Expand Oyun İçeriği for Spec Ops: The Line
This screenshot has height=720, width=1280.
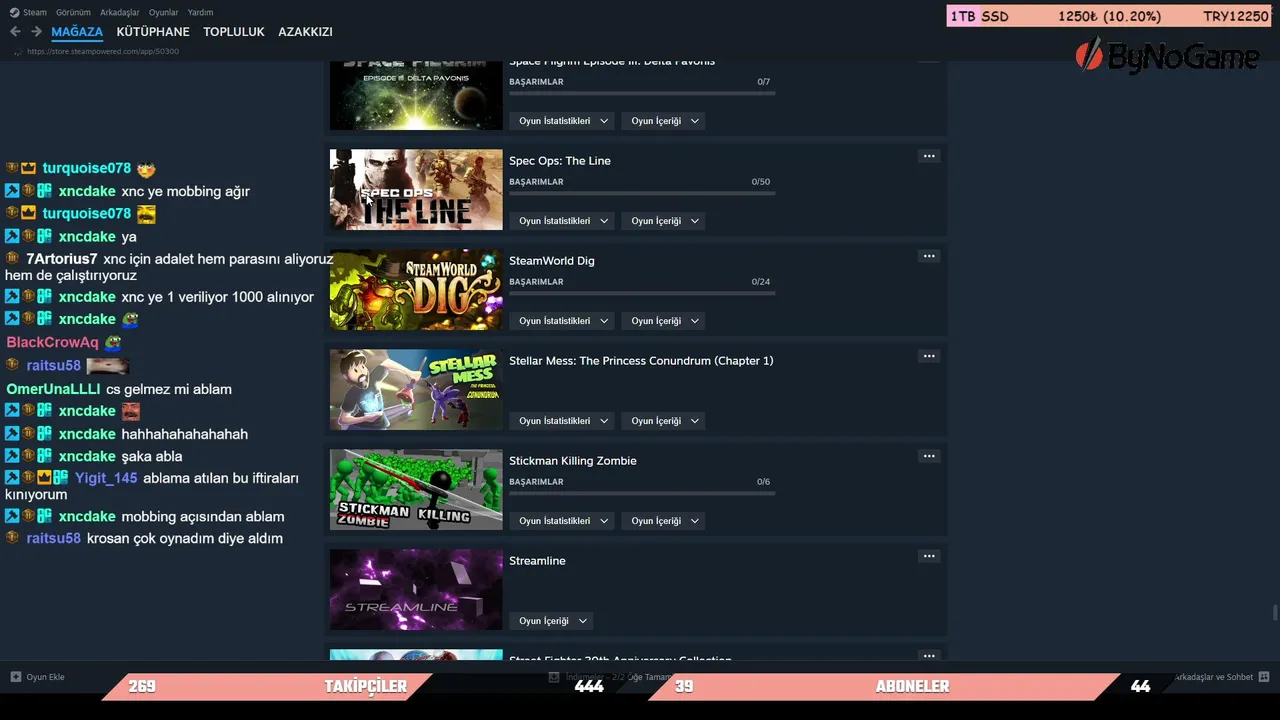pyautogui.click(x=664, y=221)
